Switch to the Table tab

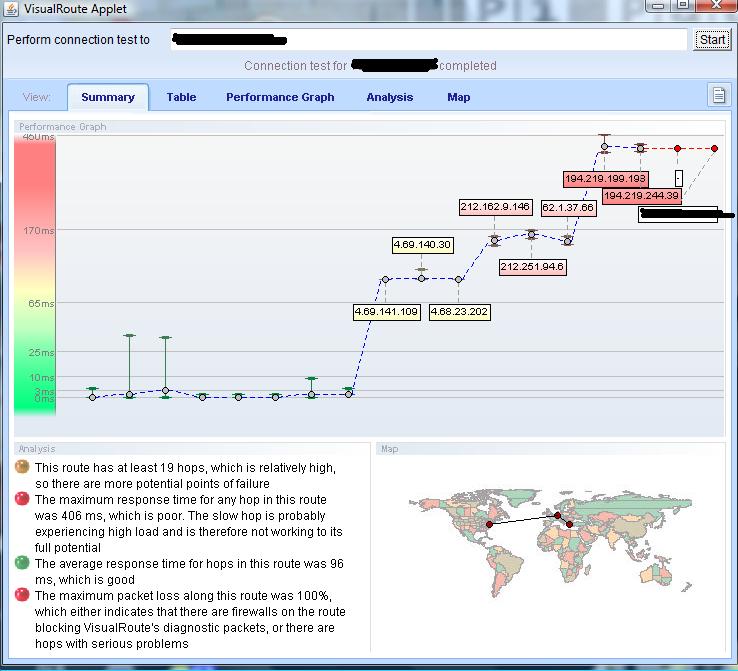(x=181, y=97)
